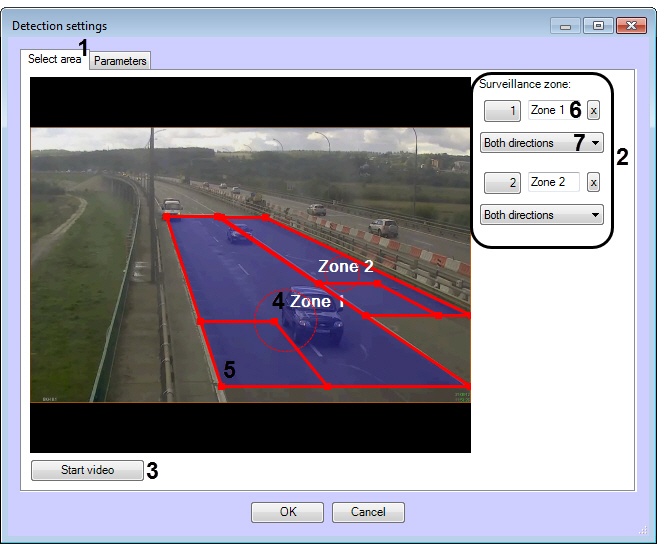Click the Start video button
Screen dimensions: 665x544
[87, 470]
